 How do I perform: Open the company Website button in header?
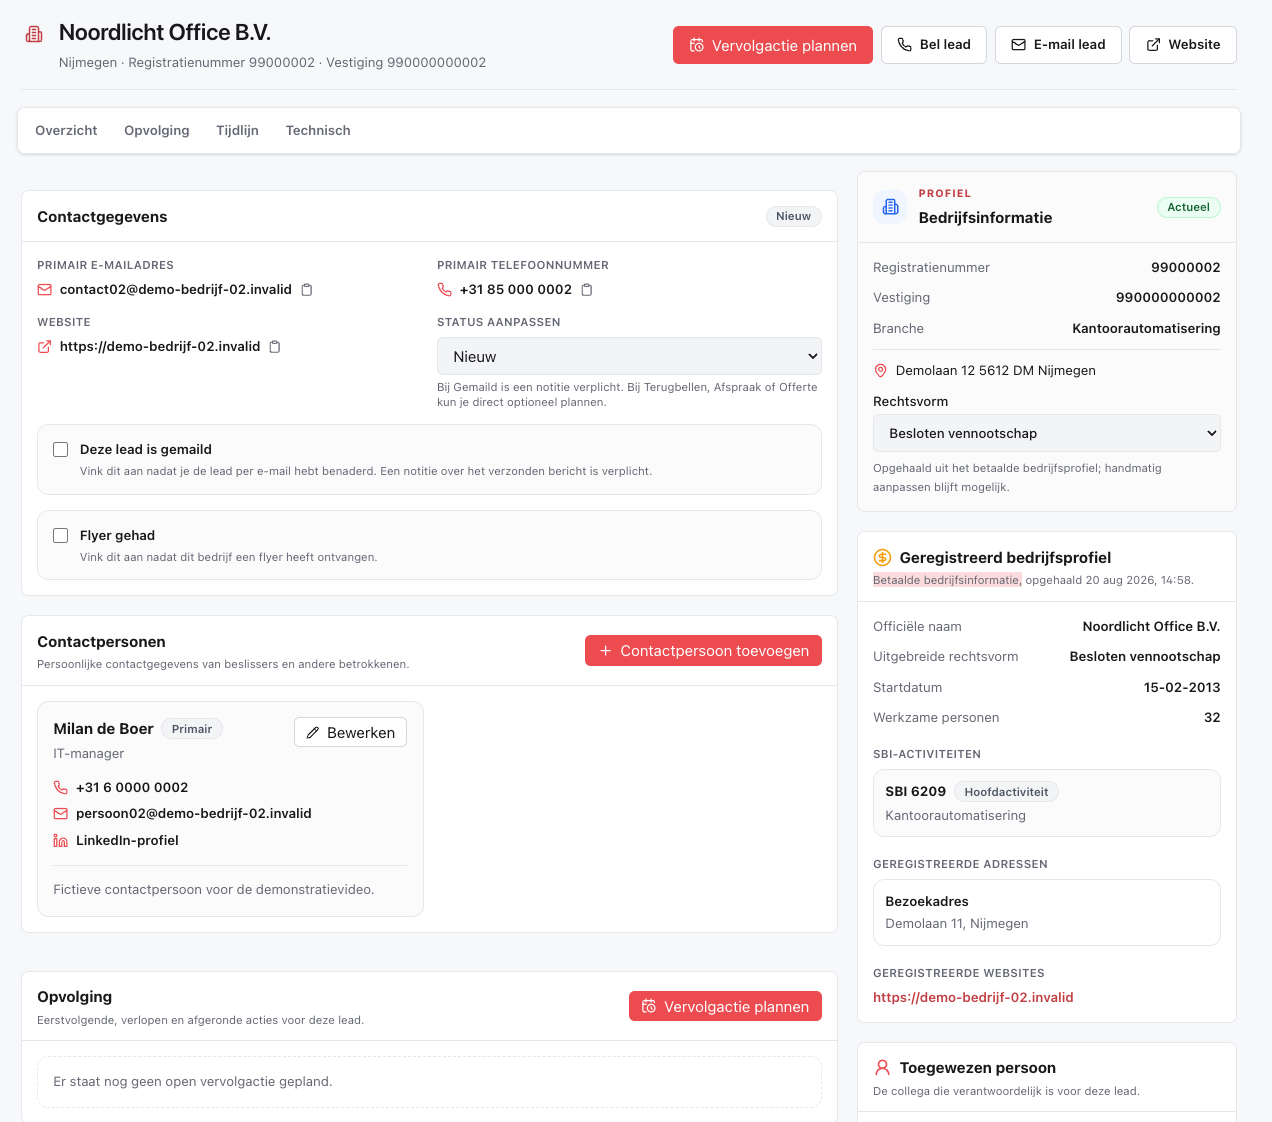pos(1183,45)
